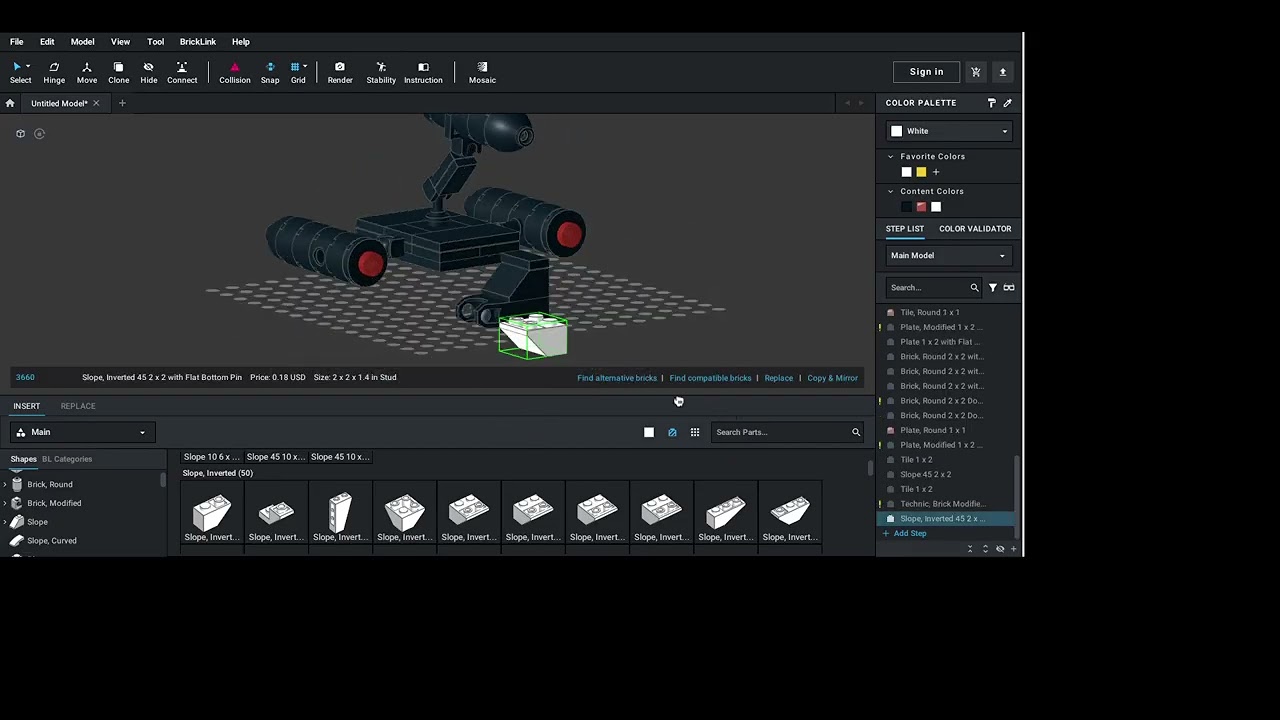The width and height of the screenshot is (1280, 720).
Task: Collapse all steps in step list footer
Action: (x=970, y=549)
